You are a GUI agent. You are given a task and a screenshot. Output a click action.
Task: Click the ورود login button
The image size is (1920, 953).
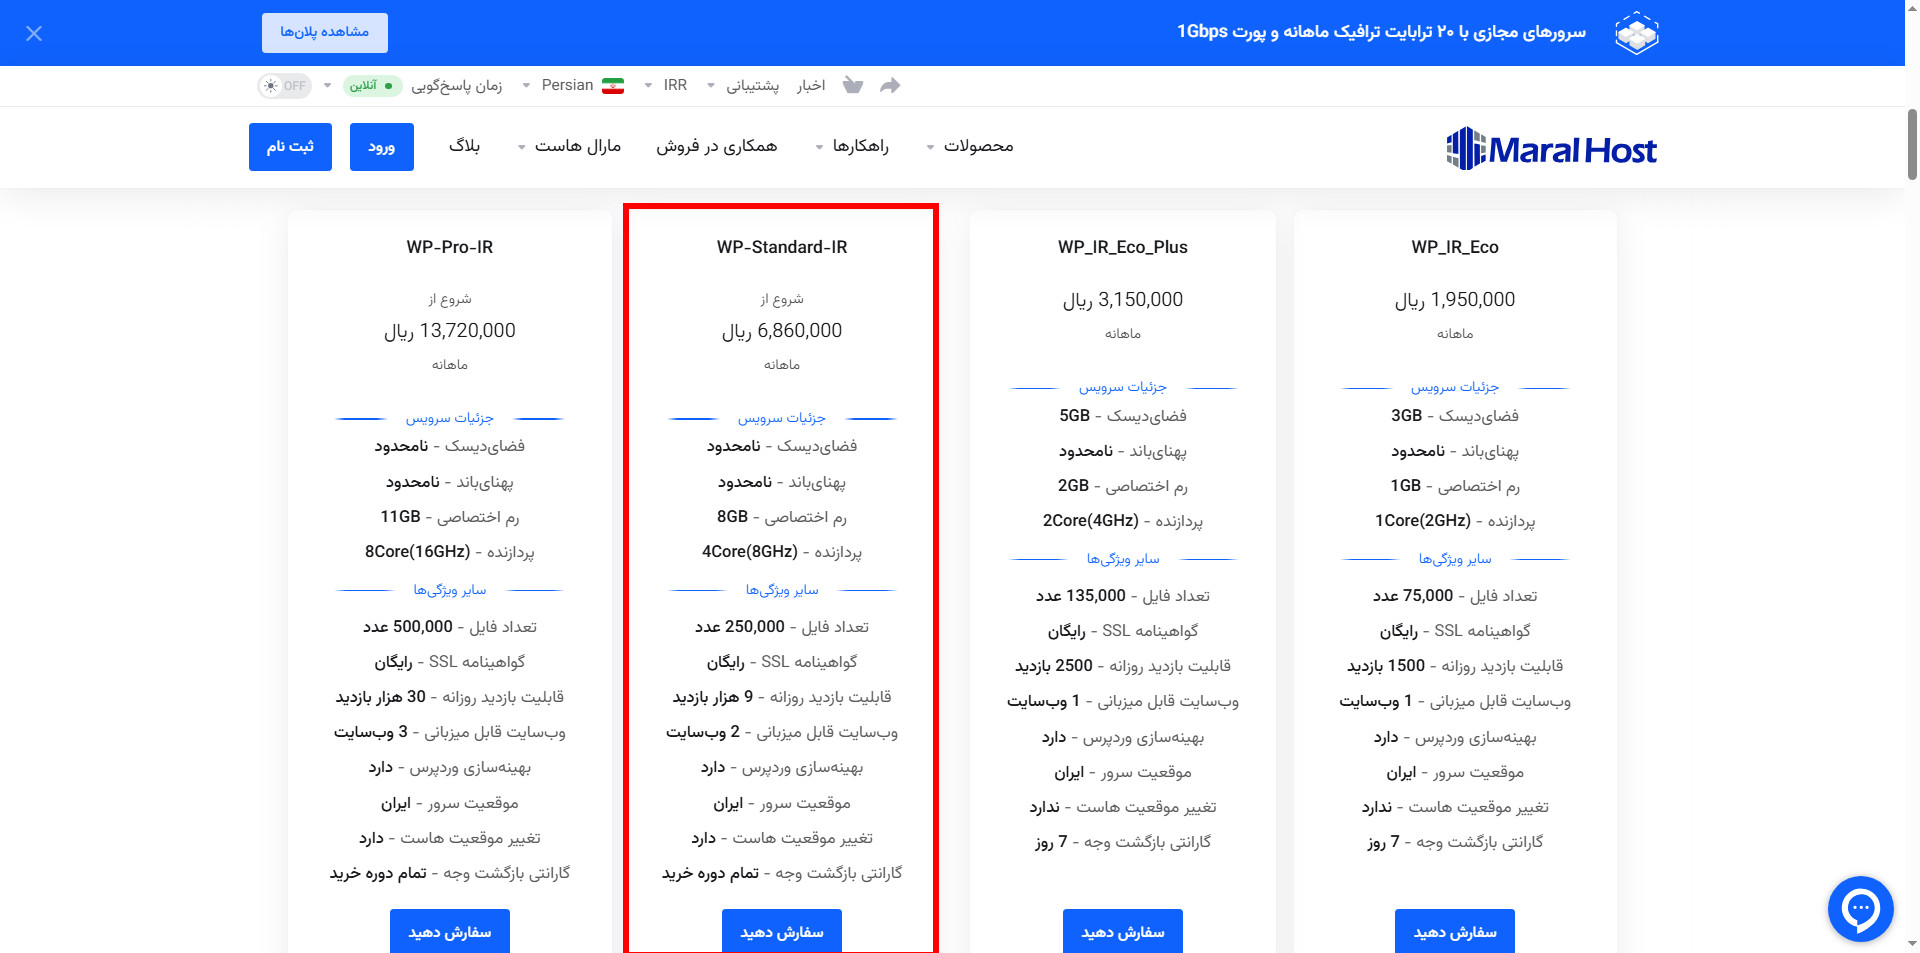(381, 147)
